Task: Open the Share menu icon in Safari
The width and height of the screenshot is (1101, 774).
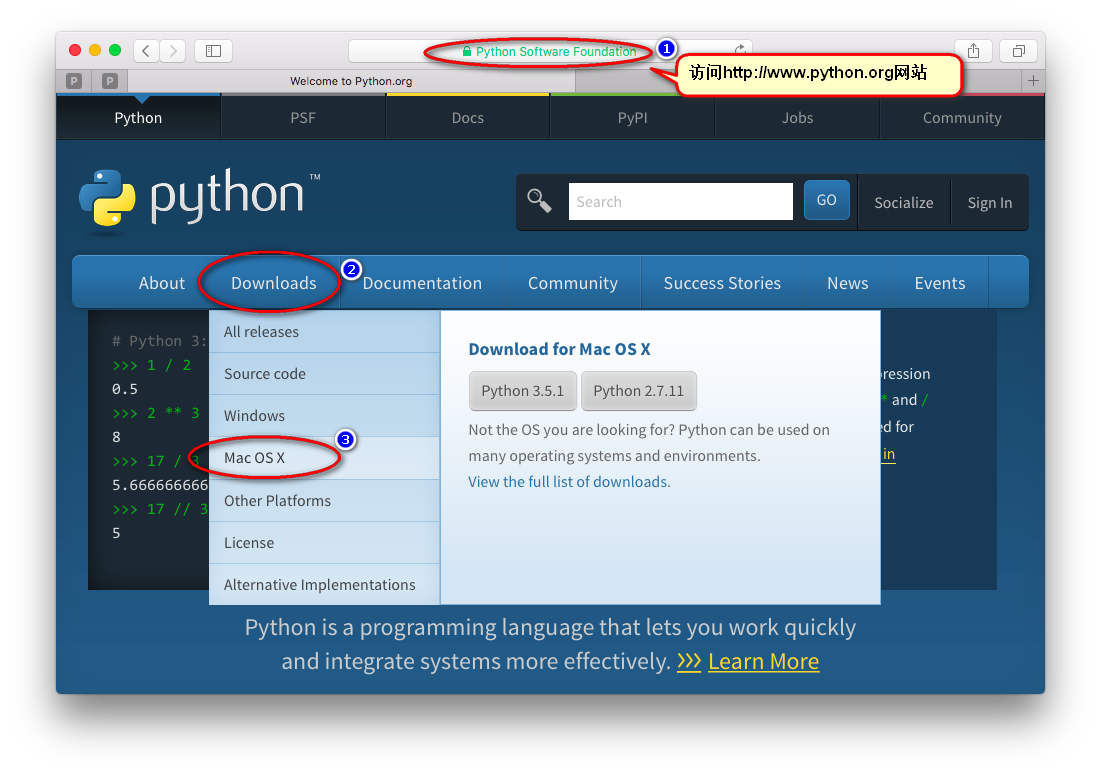Action: [973, 50]
